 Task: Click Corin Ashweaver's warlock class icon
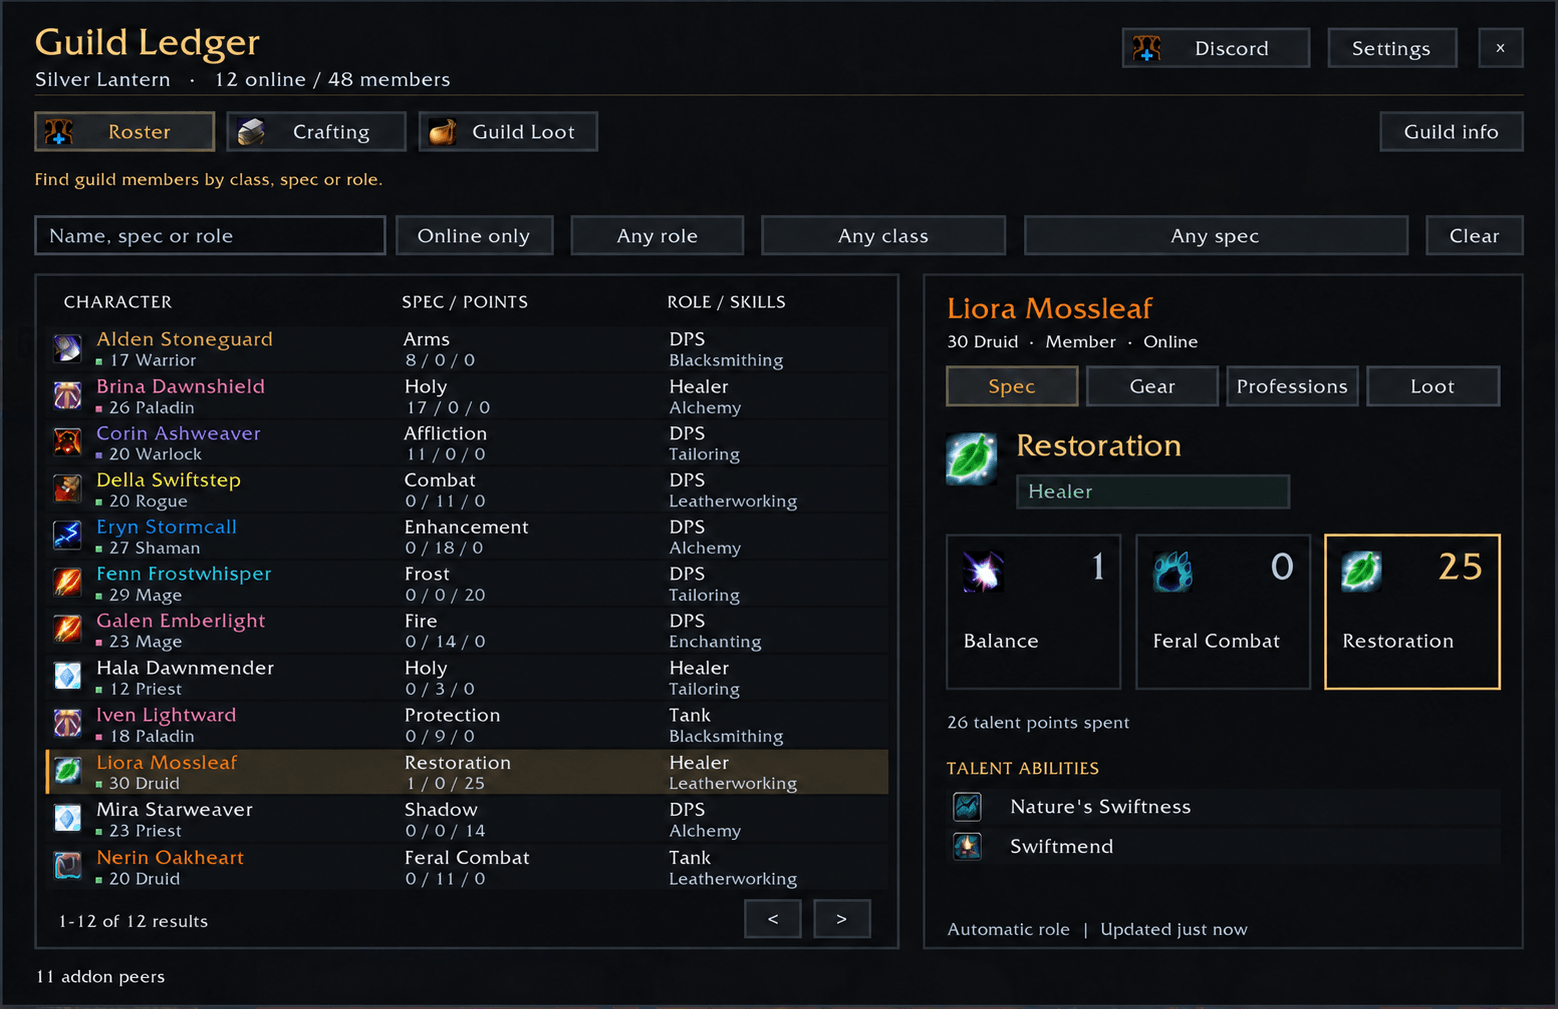point(67,442)
